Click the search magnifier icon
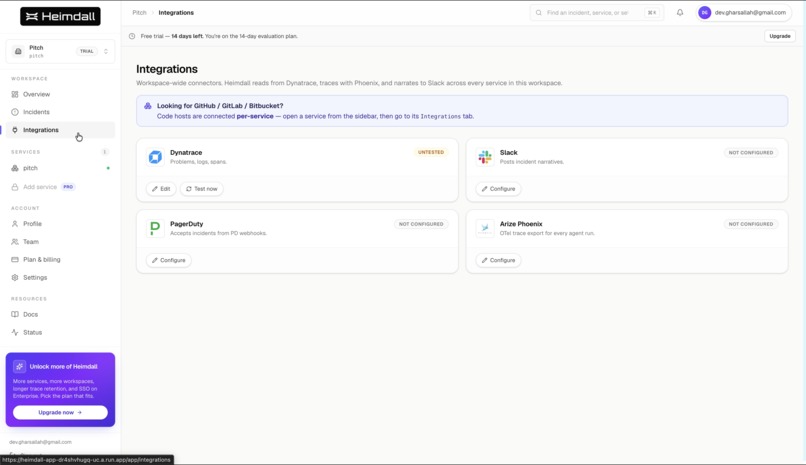Screen dimensions: 806x465 coord(539,12)
